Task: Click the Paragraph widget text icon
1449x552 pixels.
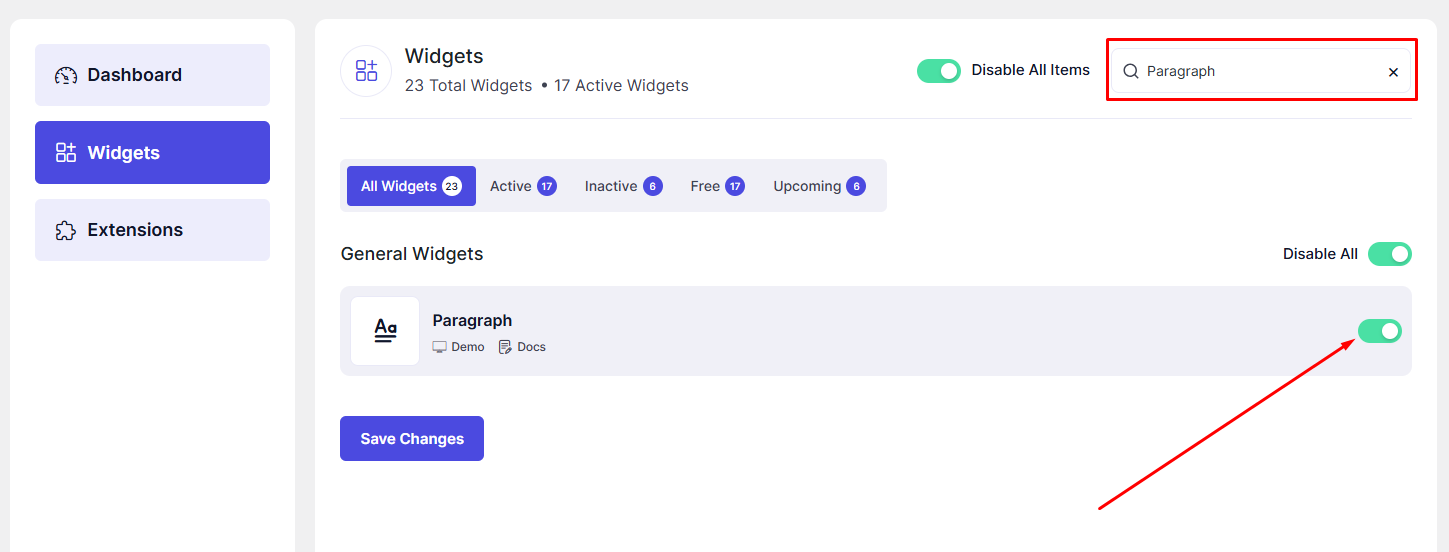Action: (385, 331)
